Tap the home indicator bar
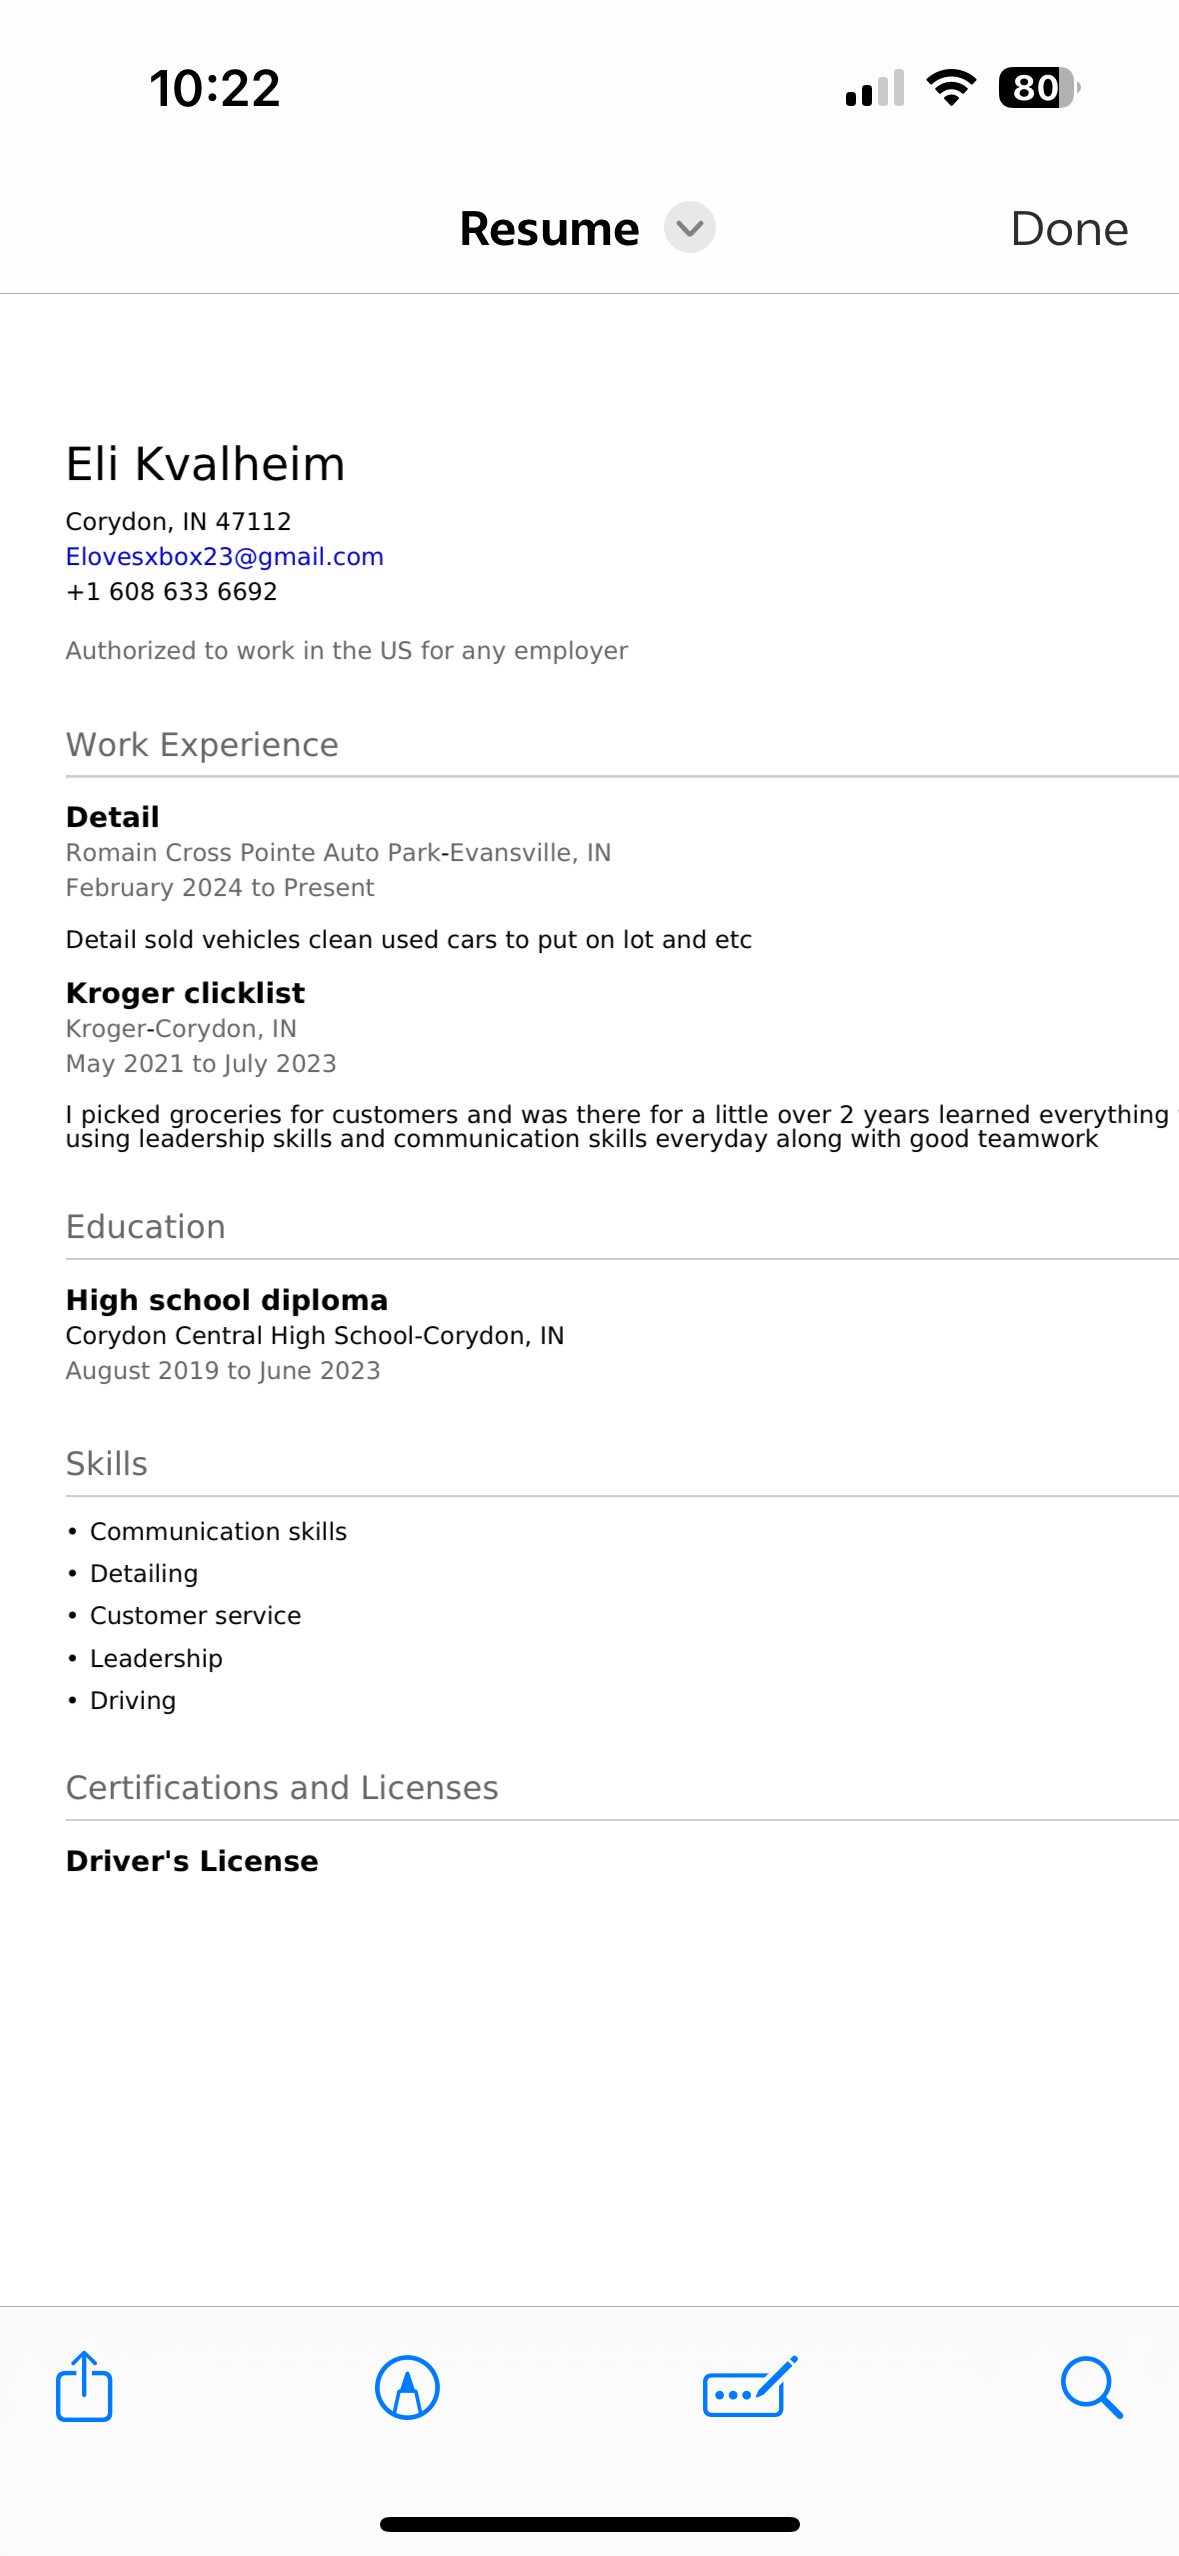 click(589, 2524)
